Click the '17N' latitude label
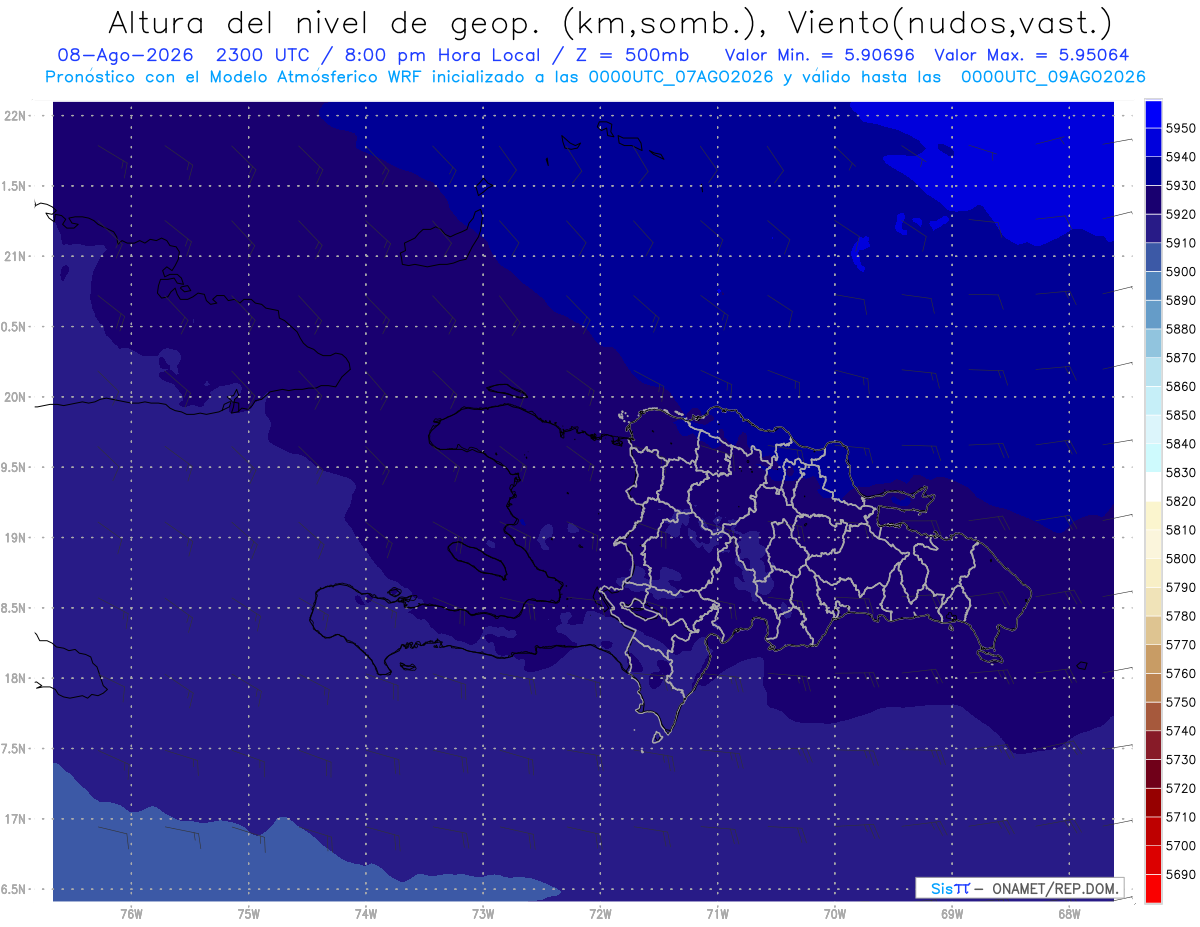The height and width of the screenshot is (927, 1200). click(x=16, y=819)
